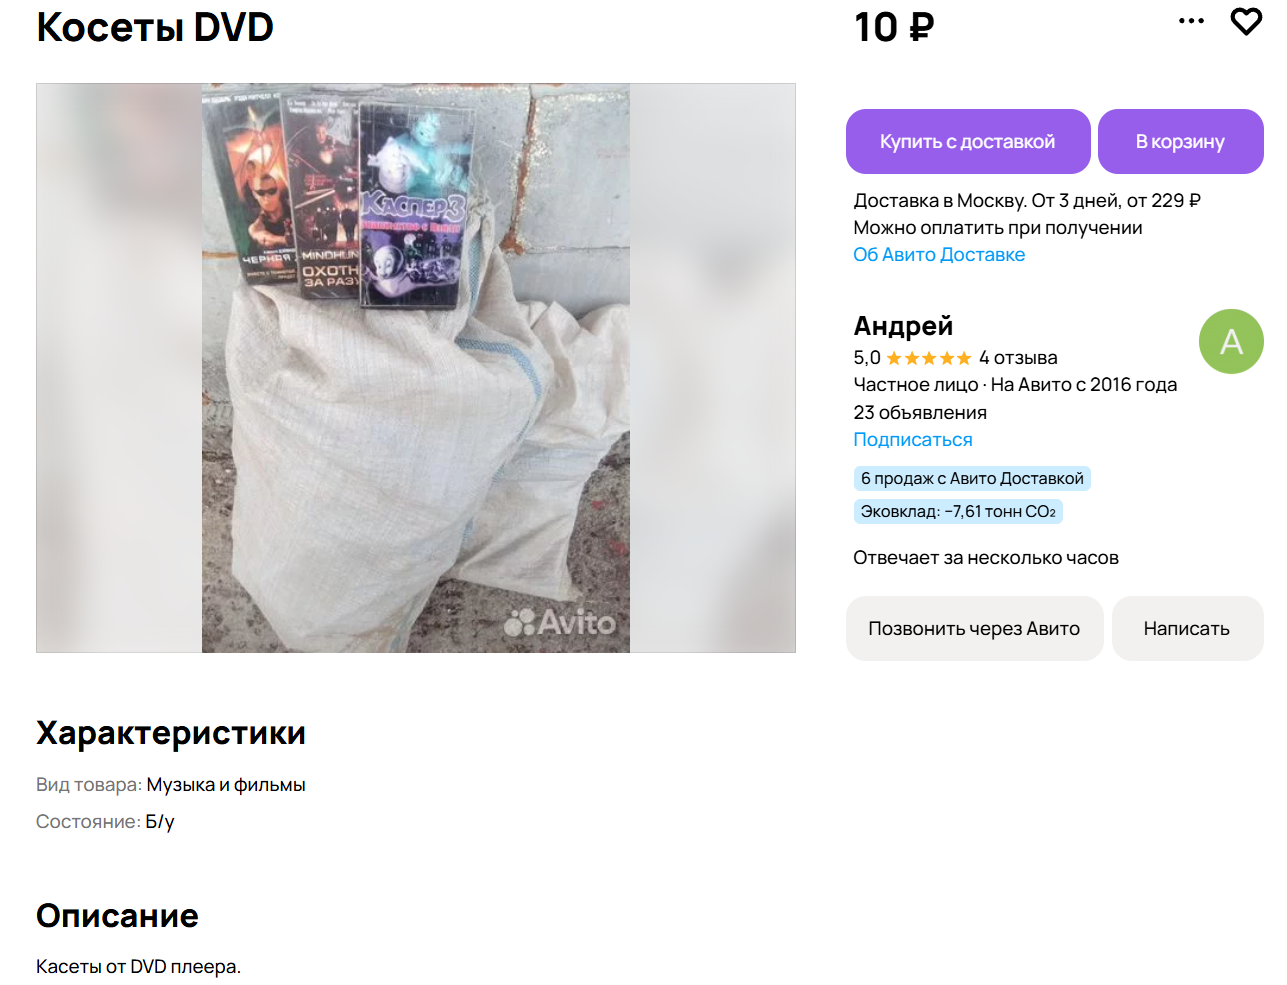Viewport: 1287px width, 985px height.
Task: Click the 10 ₽ price
Action: [x=894, y=27]
